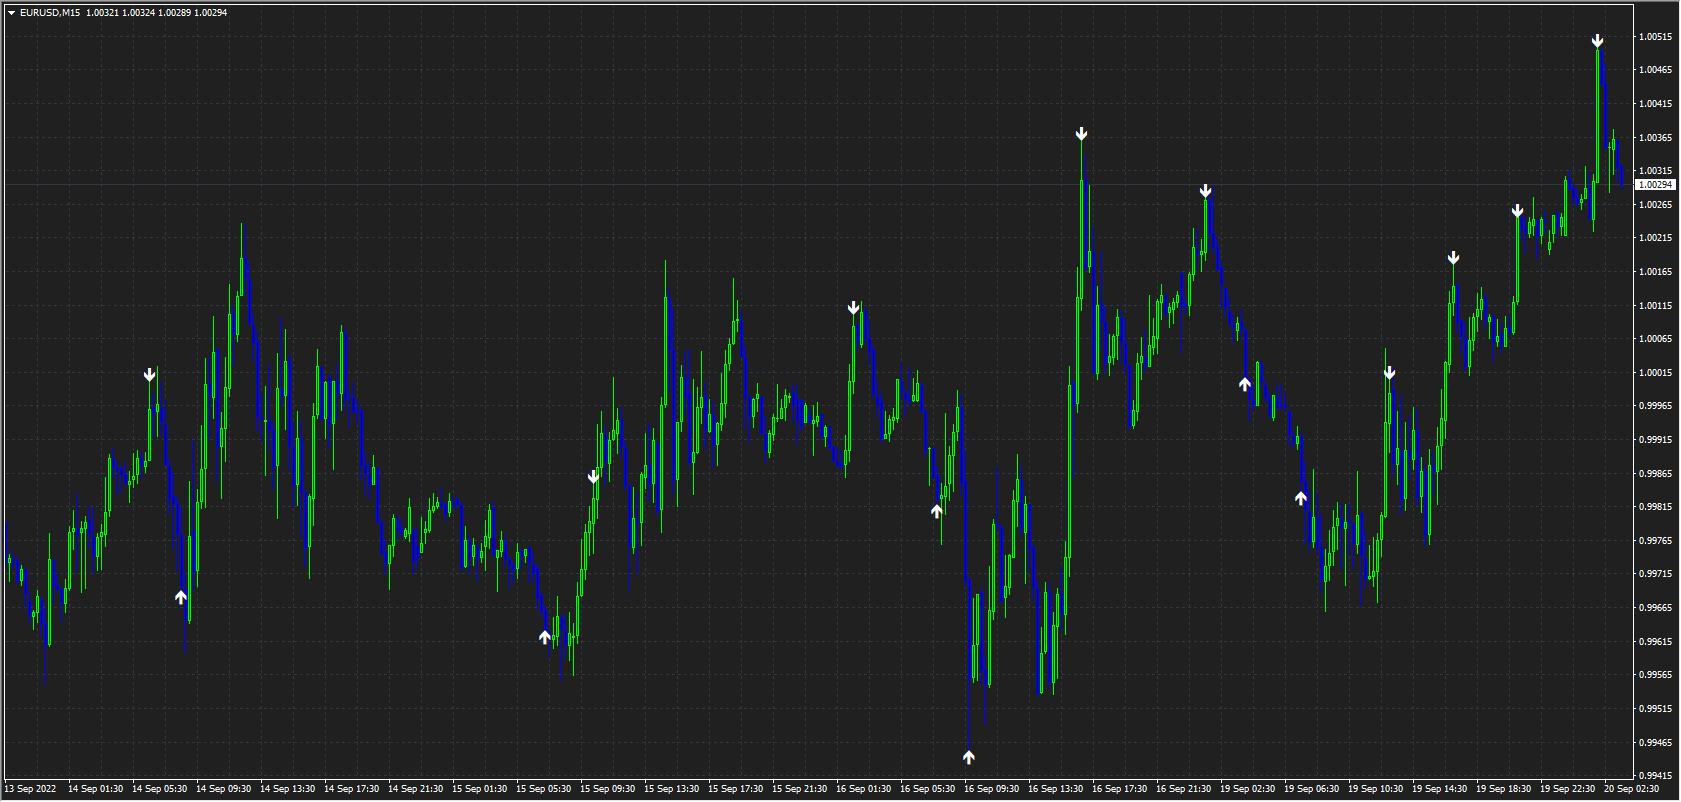Click the 13 Sep 2022 date label
Screen dimensions: 1681x802
click(x=30, y=789)
